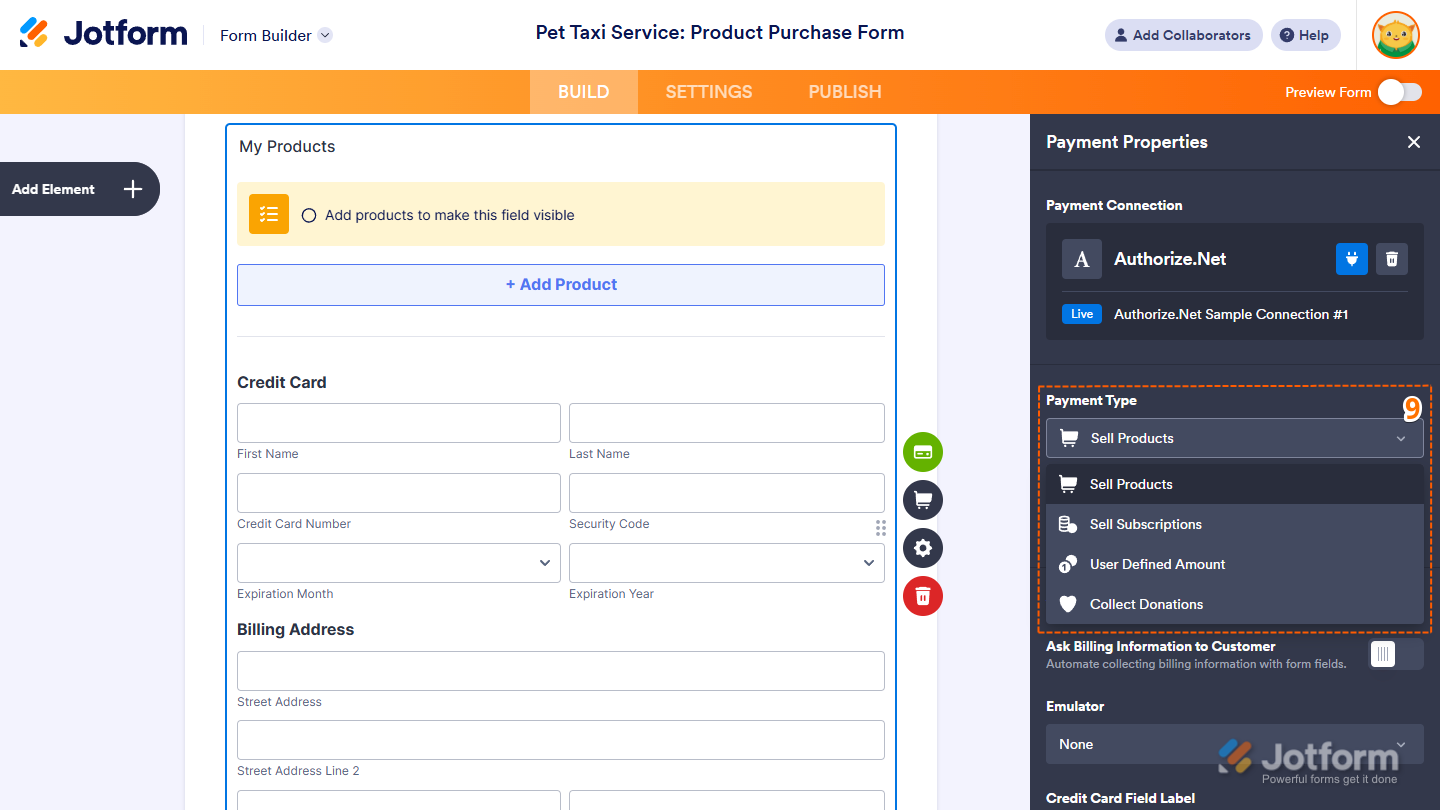Delete the payment field with red trash icon

(923, 596)
